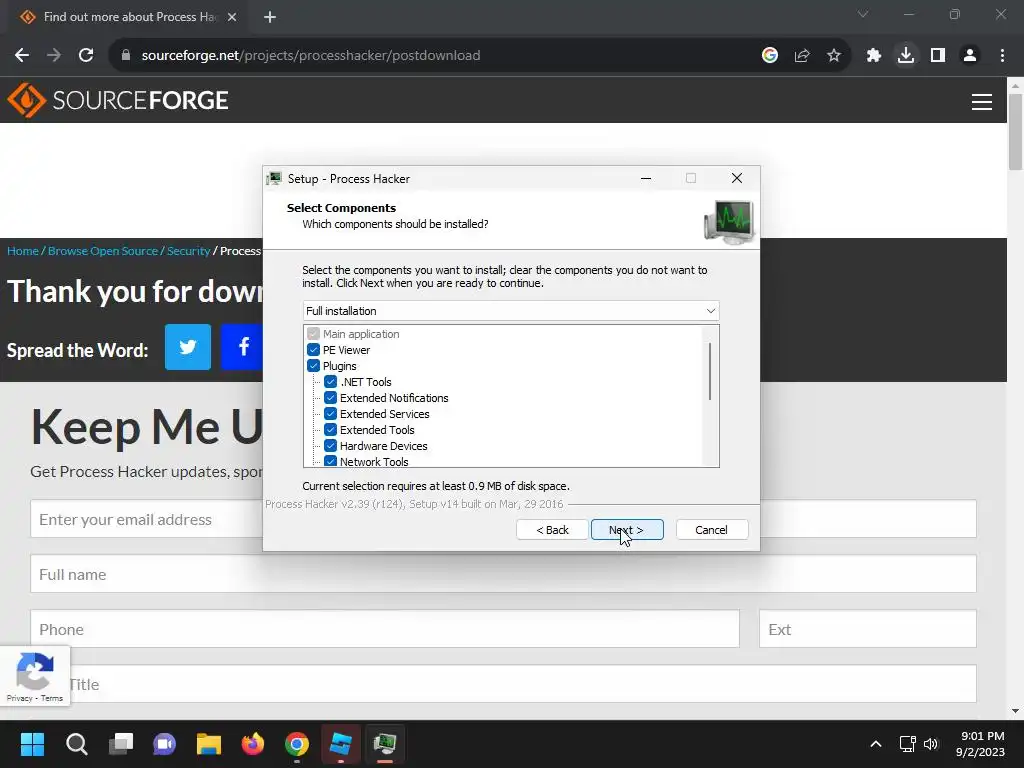Focus the Phone field
This screenshot has width=1024, height=768.
tap(385, 629)
